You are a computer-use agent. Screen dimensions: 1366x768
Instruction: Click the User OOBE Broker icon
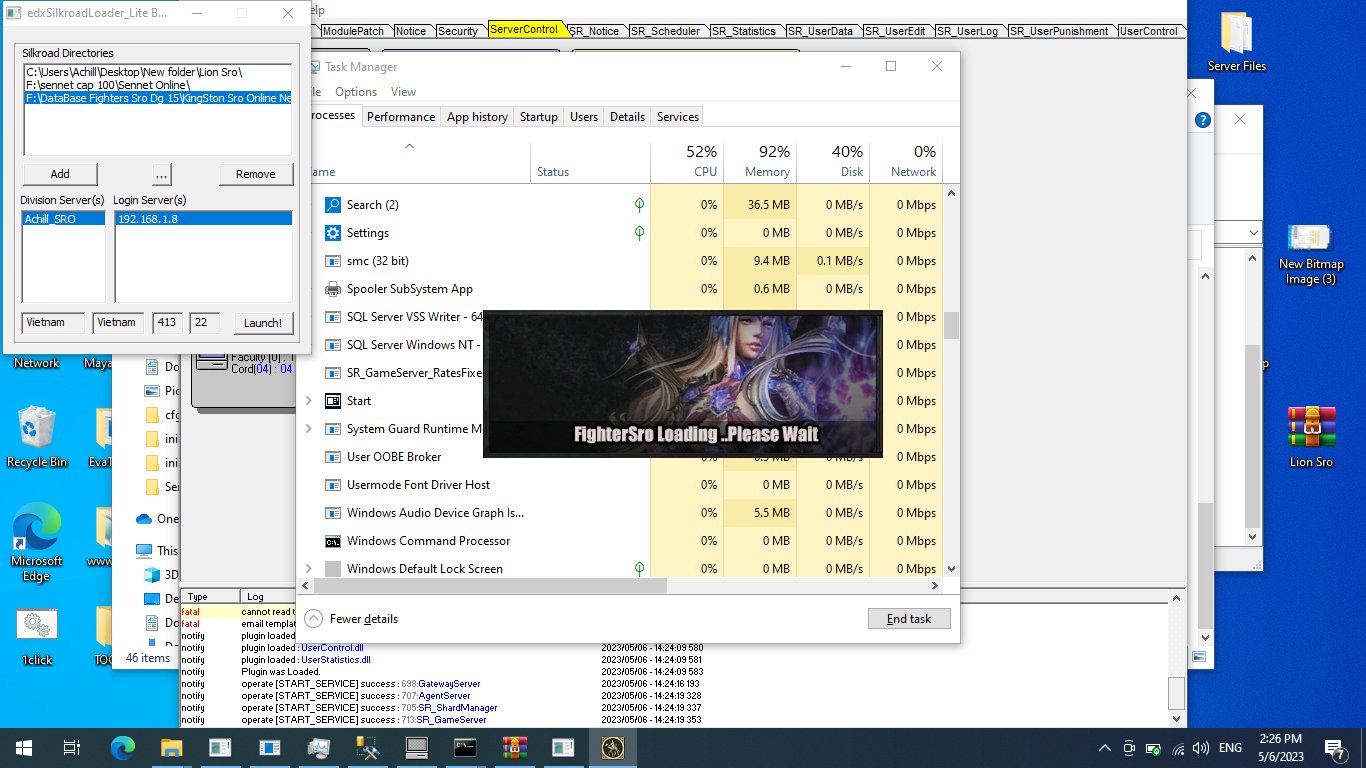pos(333,457)
